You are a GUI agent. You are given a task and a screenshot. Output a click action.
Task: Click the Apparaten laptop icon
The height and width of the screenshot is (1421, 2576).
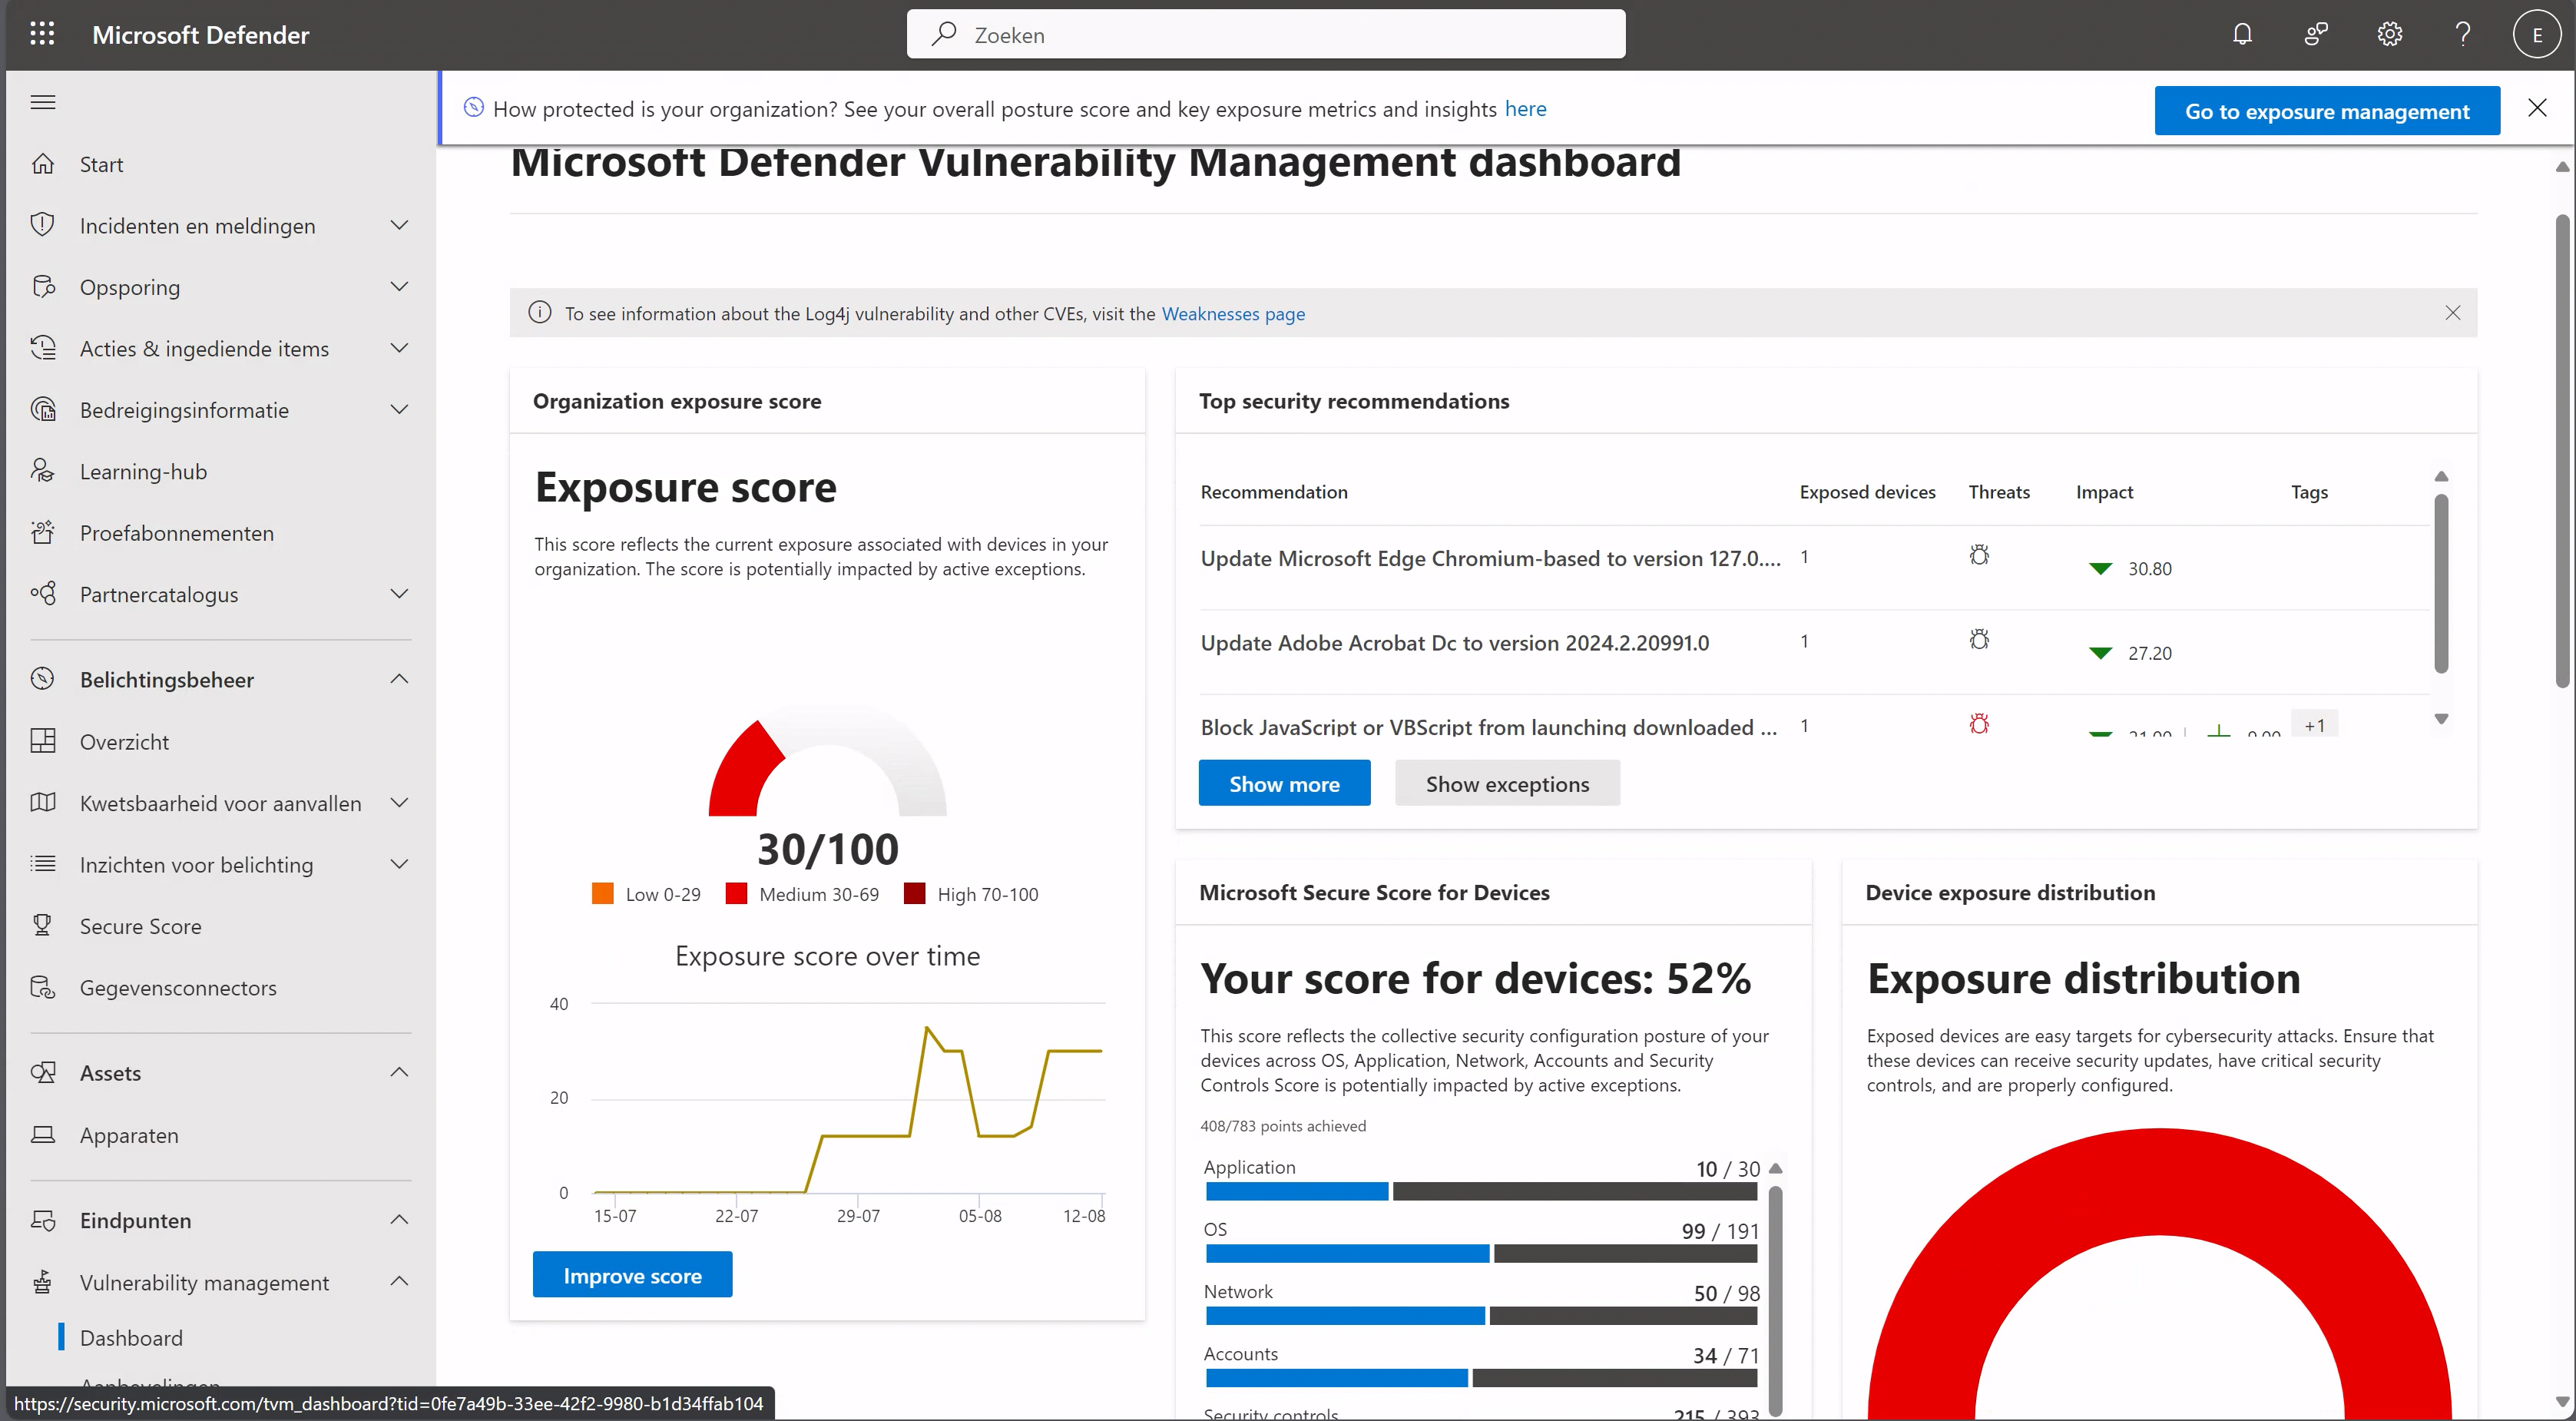43,1135
